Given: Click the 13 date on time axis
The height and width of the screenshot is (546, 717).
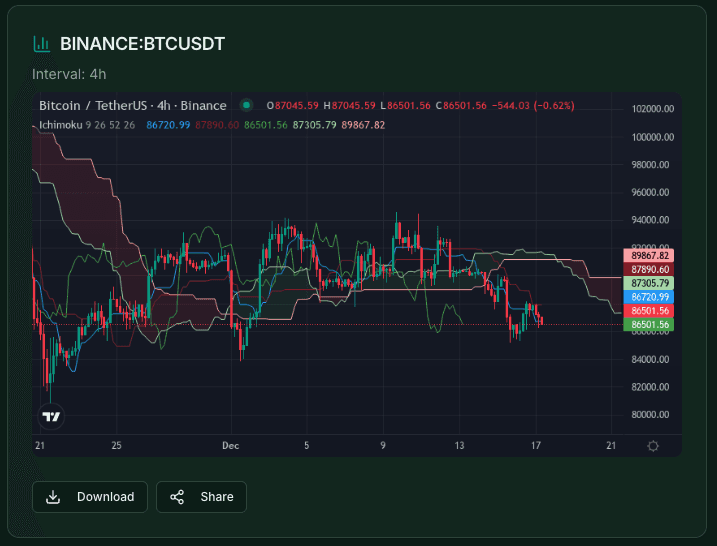Looking at the screenshot, I should (x=459, y=445).
